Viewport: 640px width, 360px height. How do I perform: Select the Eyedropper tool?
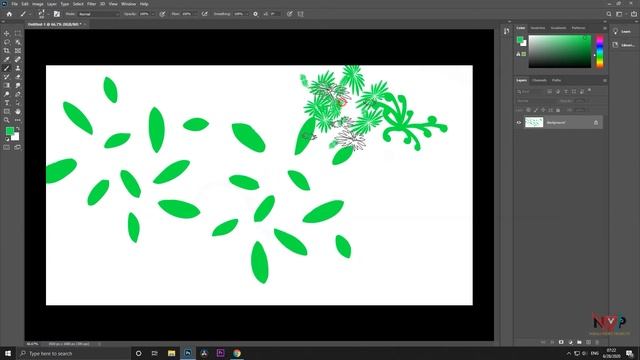coord(7,60)
